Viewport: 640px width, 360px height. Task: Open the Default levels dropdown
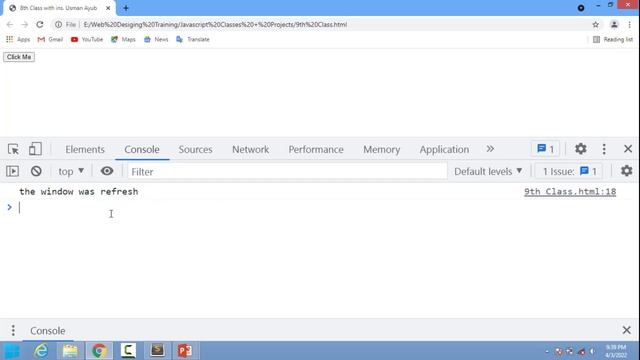tap(488, 171)
